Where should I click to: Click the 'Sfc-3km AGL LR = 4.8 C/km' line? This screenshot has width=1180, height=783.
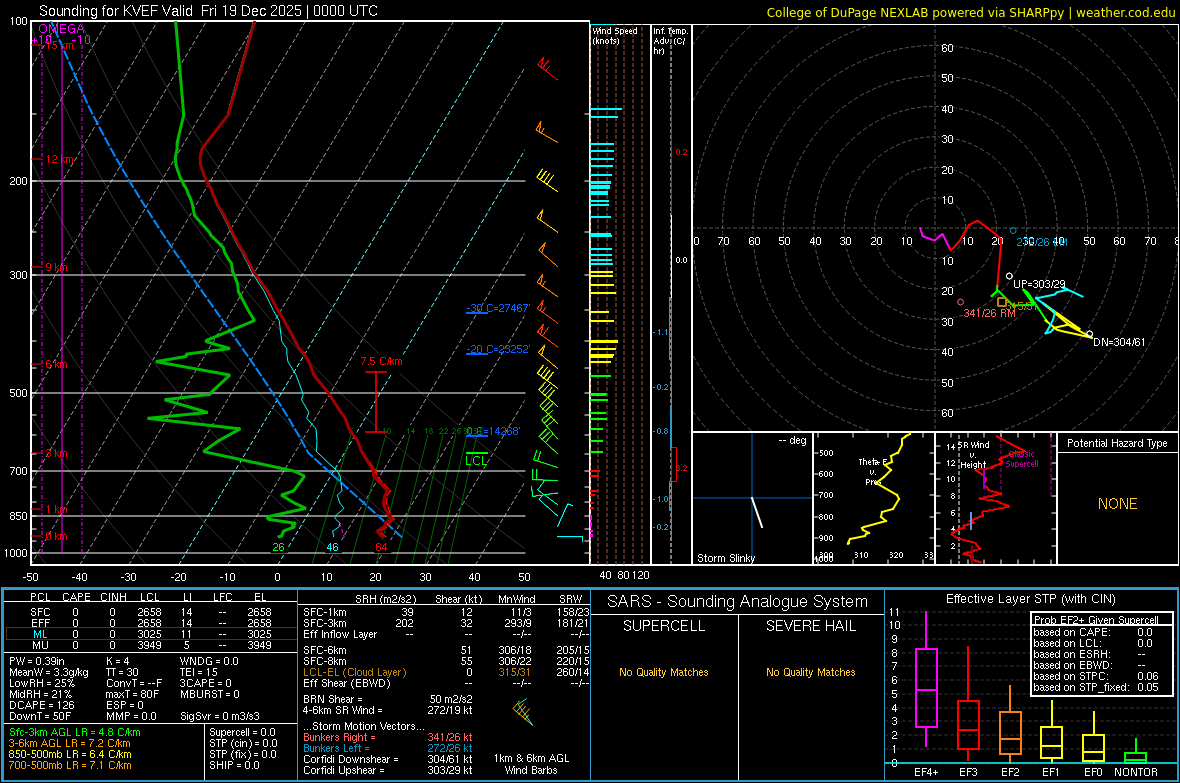tap(75, 732)
